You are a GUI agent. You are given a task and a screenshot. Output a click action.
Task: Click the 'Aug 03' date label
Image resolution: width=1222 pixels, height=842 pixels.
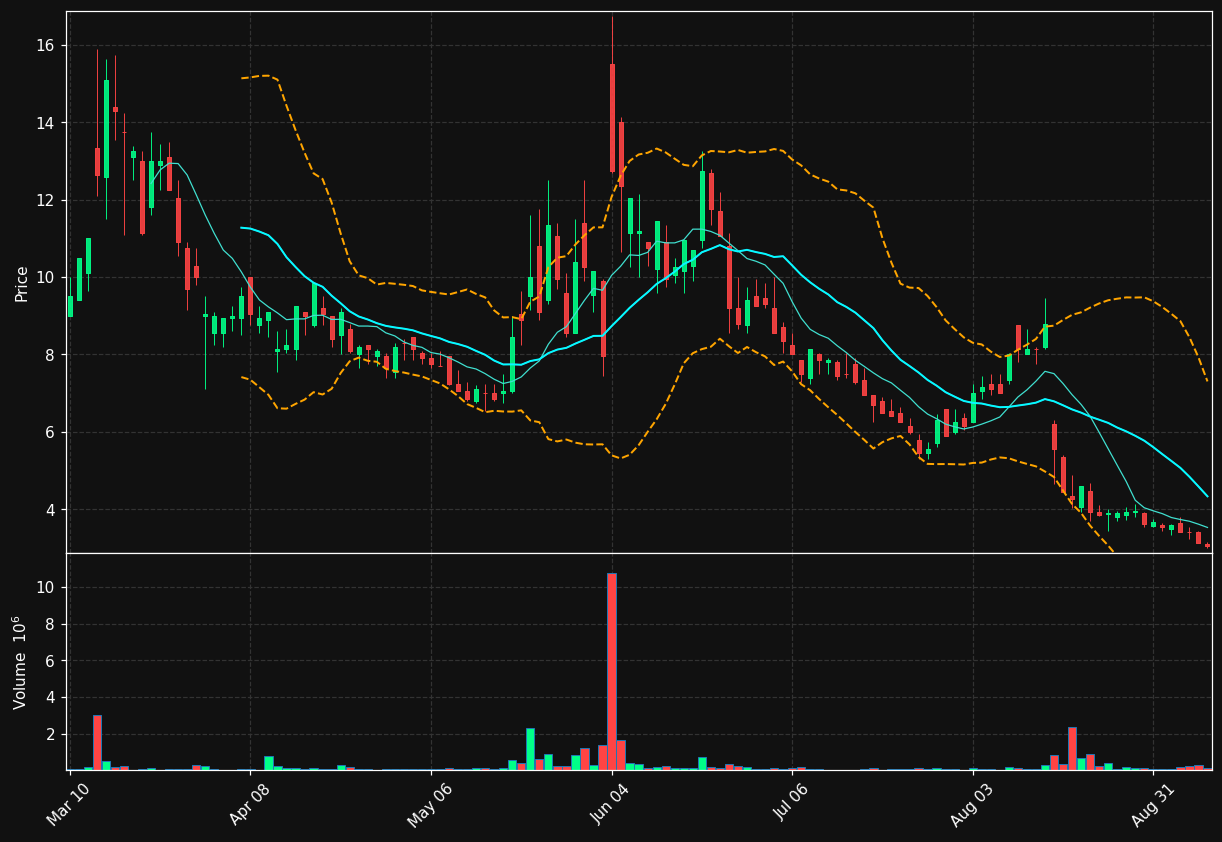[973, 804]
